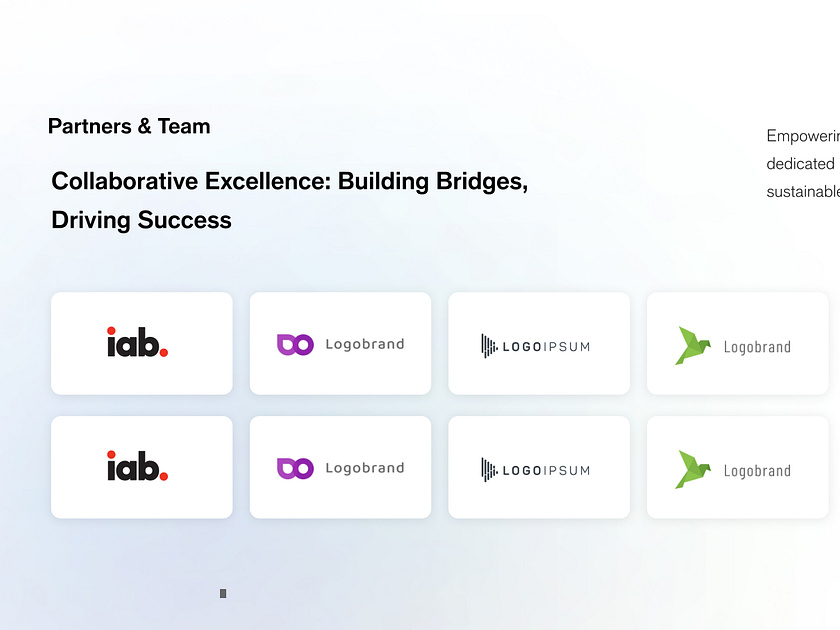
Task: Select the purple Logobrand mask logo, bottom row
Action: pos(340,467)
